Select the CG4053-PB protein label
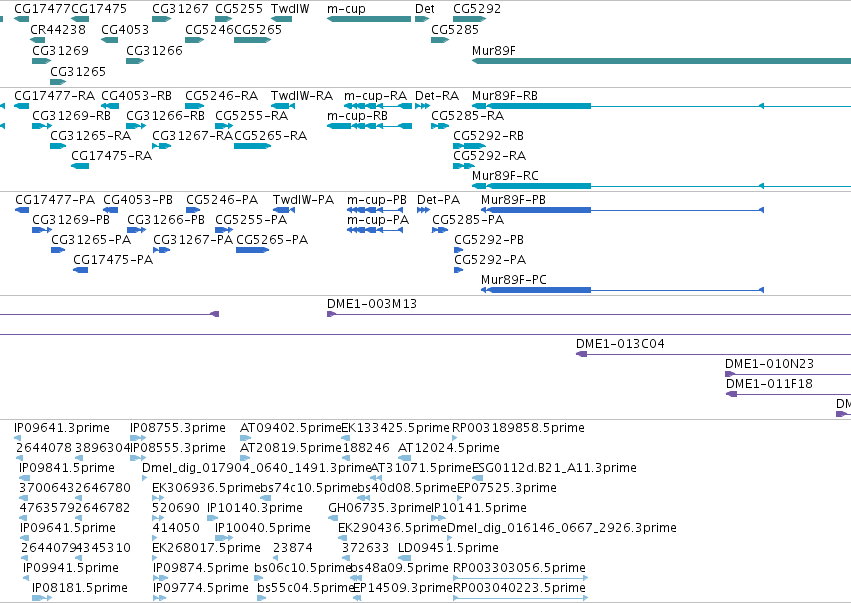 coord(138,200)
